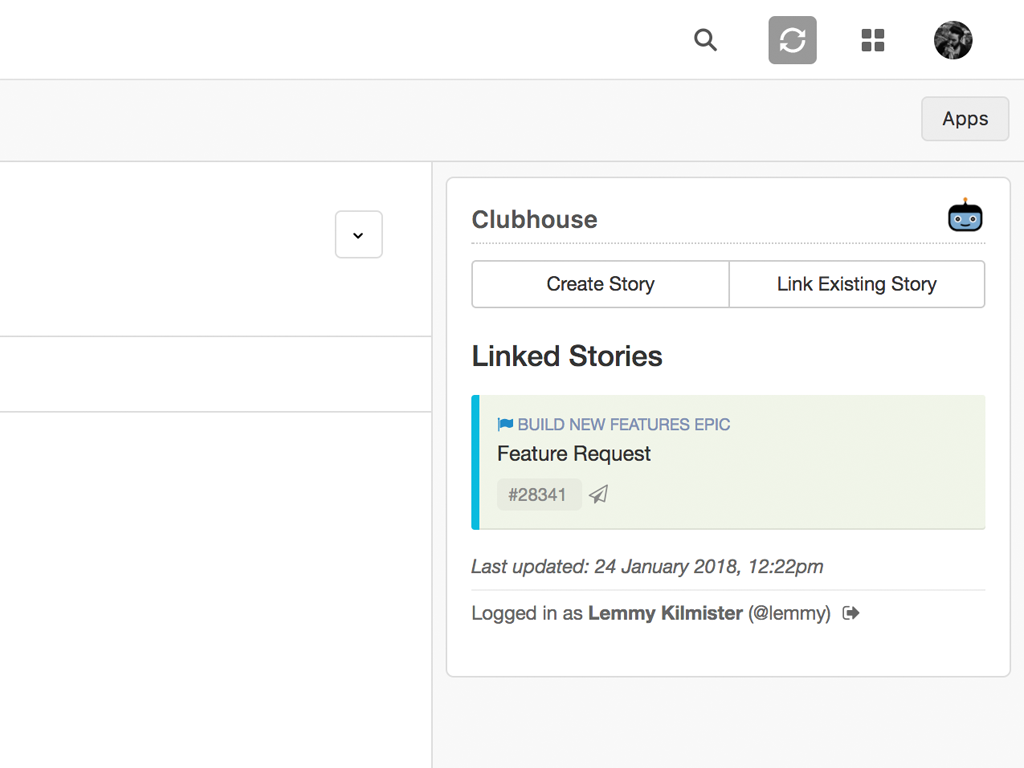Open the user profile avatar
Screen dimensions: 1024x768
pos(953,40)
